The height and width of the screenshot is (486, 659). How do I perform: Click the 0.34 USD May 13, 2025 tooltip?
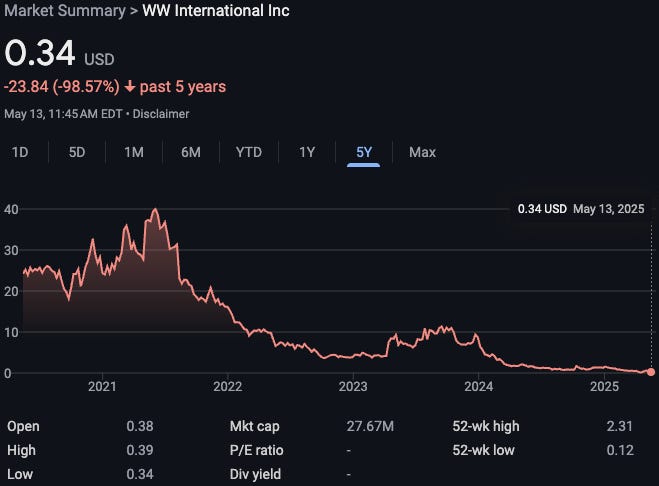pos(581,209)
